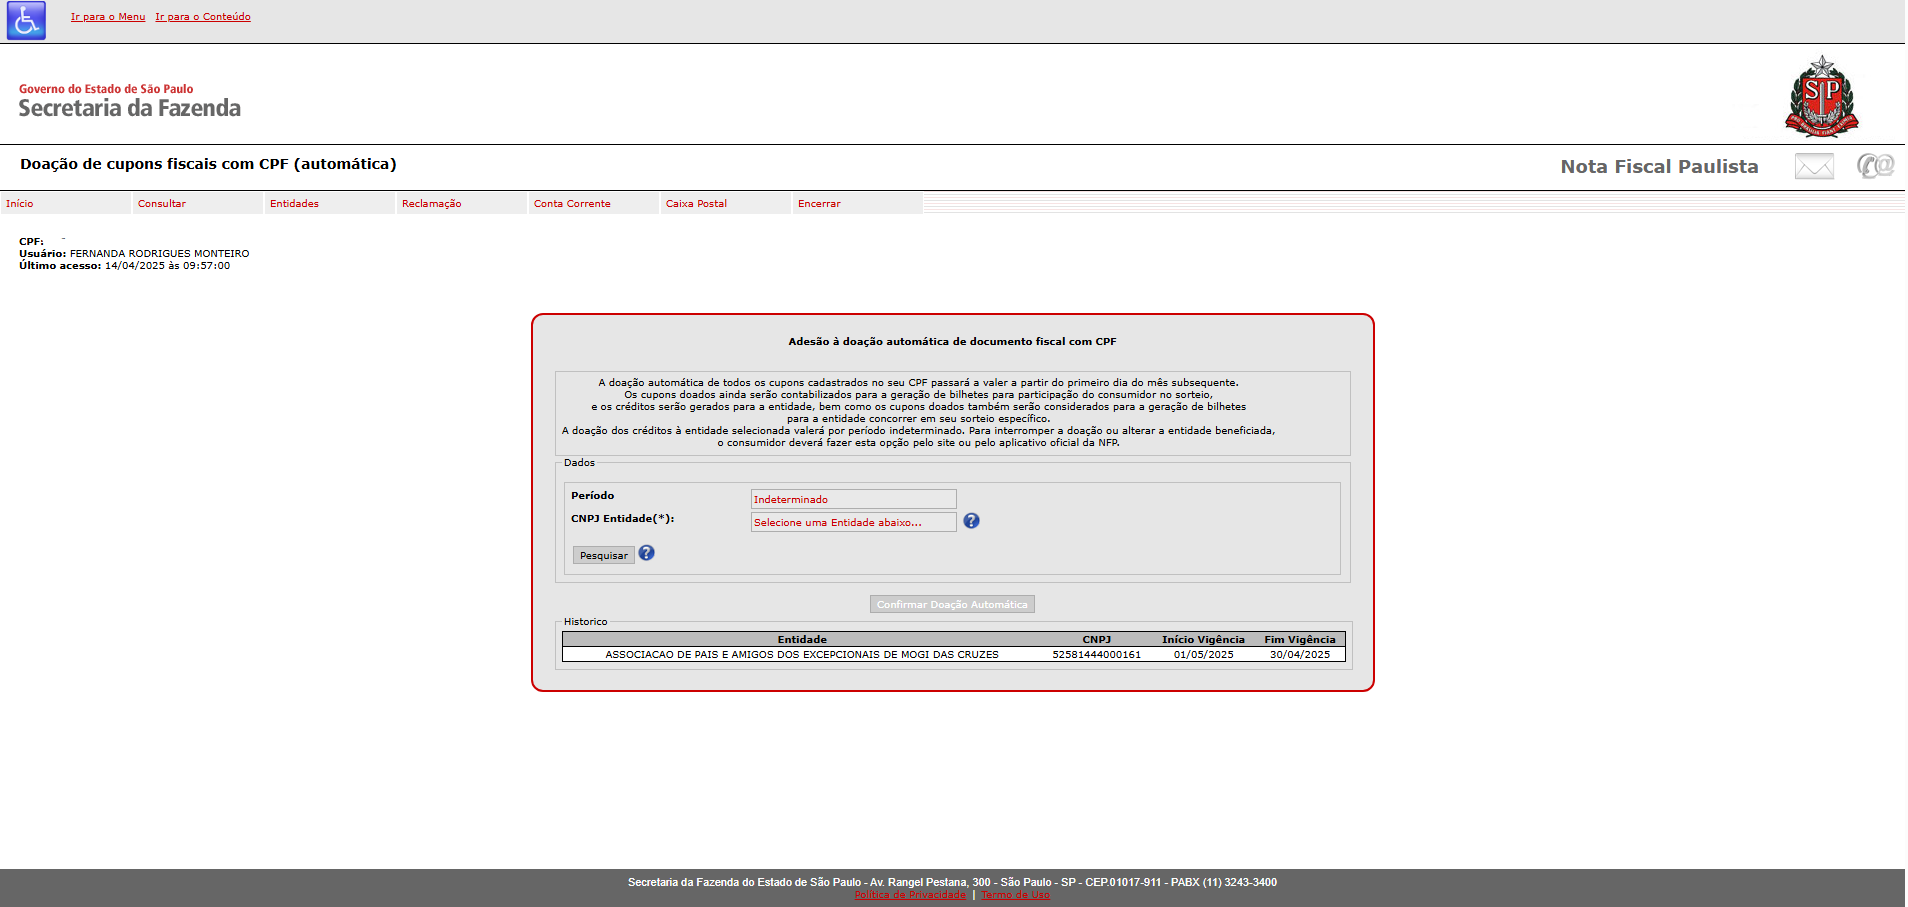Screen dimensions: 1908x907
Task: Follow the 'Ir para o Menu' link
Action: tap(108, 17)
